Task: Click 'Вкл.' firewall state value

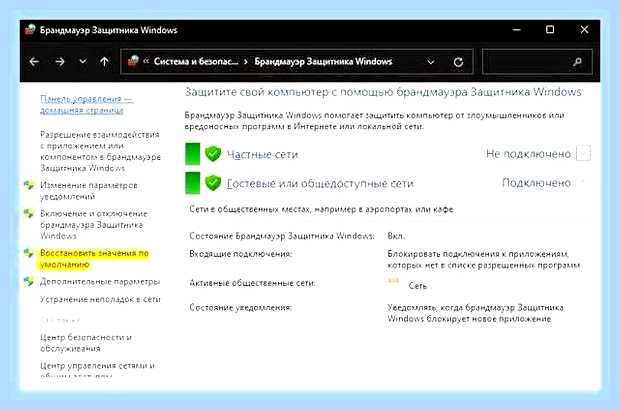Action: coord(396,236)
